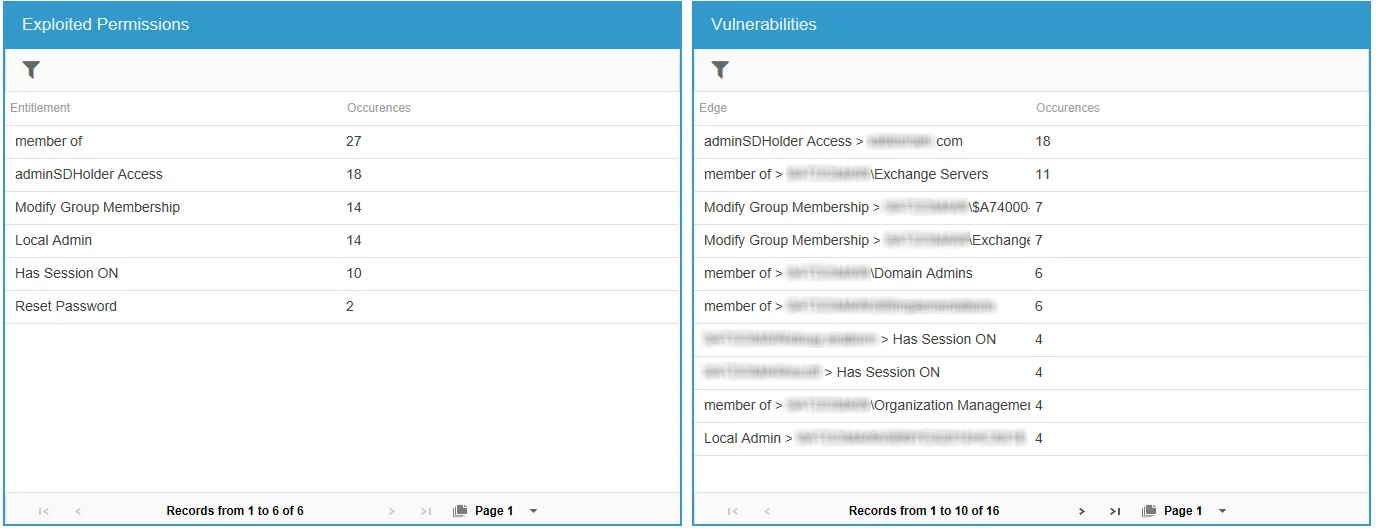Select member of Domain Admins edge
Viewport: 1376px width, 528px height.
(1031, 274)
